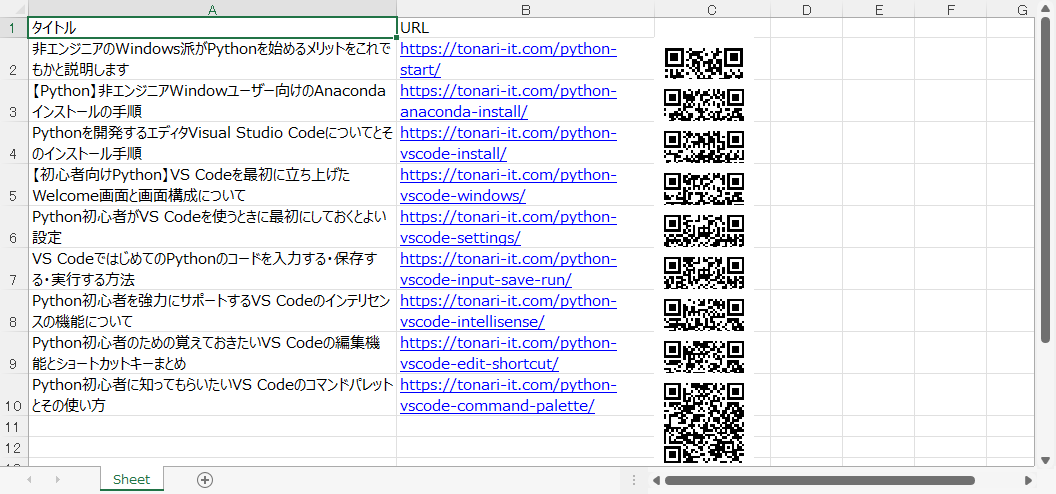
Task: Open the python-vscode-settings link
Action: coord(508,227)
